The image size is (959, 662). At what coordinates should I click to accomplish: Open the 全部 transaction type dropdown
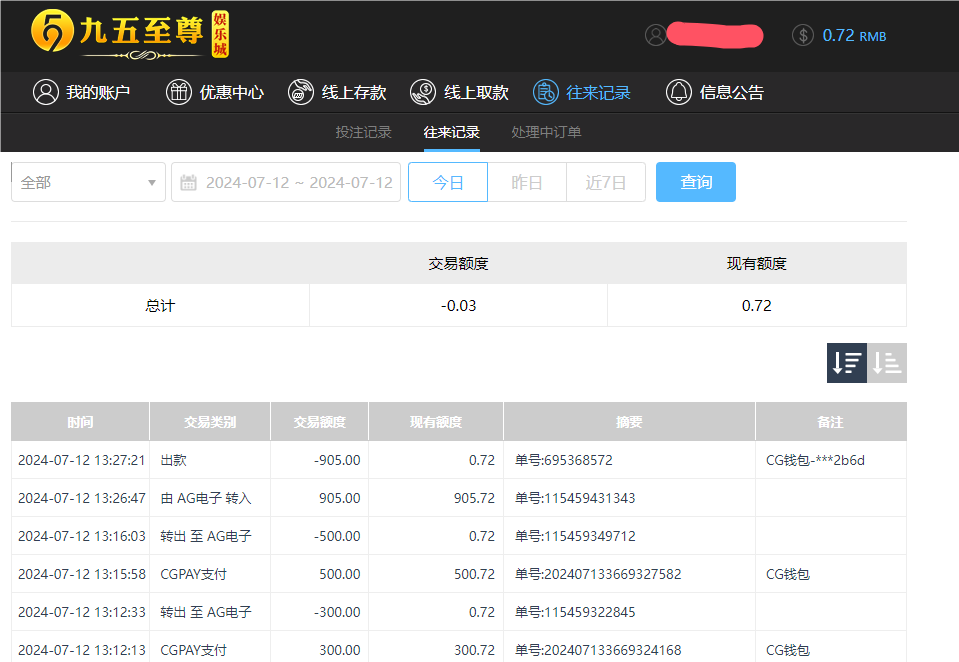(88, 182)
